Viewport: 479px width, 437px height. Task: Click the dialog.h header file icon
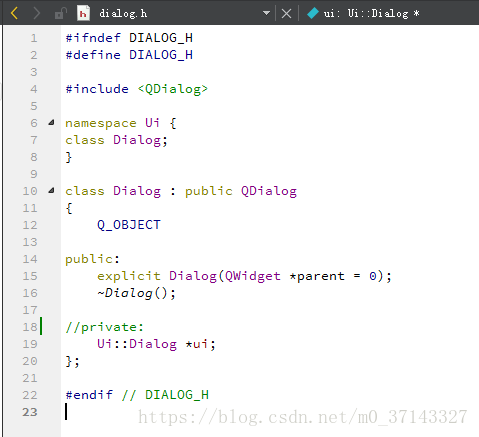[83, 13]
